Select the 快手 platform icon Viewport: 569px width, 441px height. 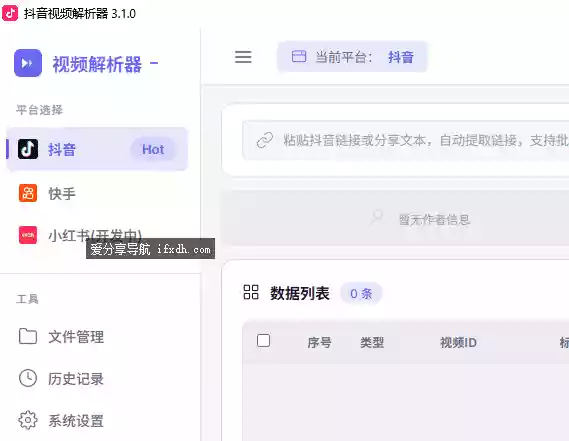point(28,193)
